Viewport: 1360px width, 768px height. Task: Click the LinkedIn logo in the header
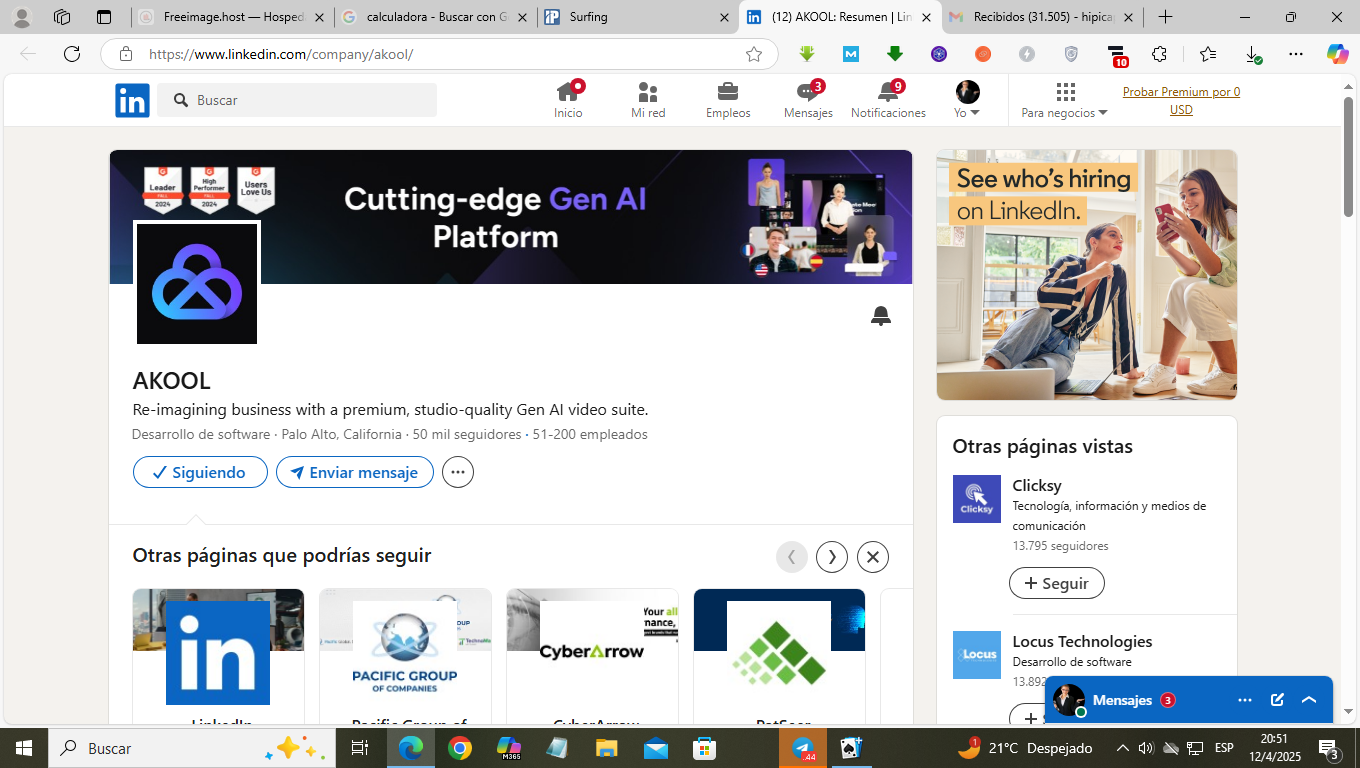click(132, 100)
